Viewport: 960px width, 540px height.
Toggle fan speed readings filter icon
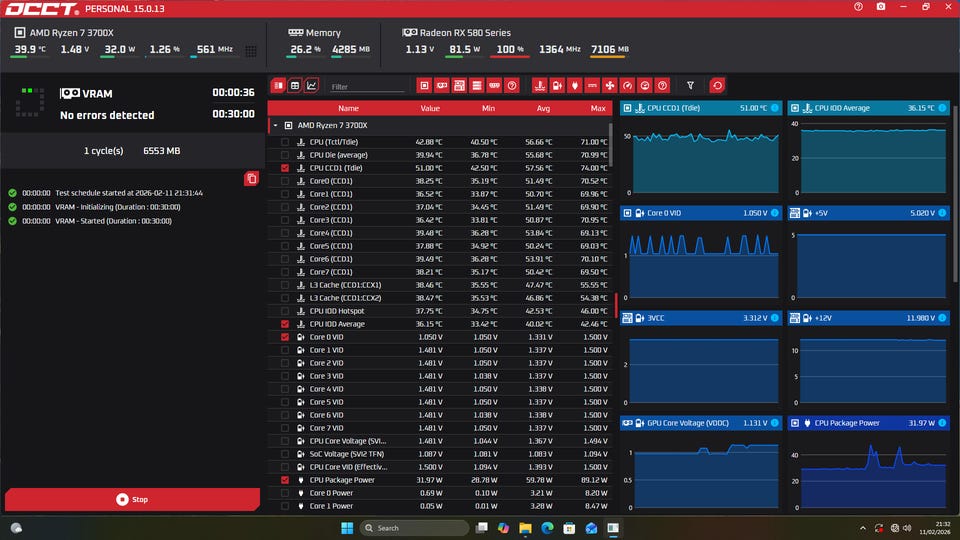(x=610, y=86)
